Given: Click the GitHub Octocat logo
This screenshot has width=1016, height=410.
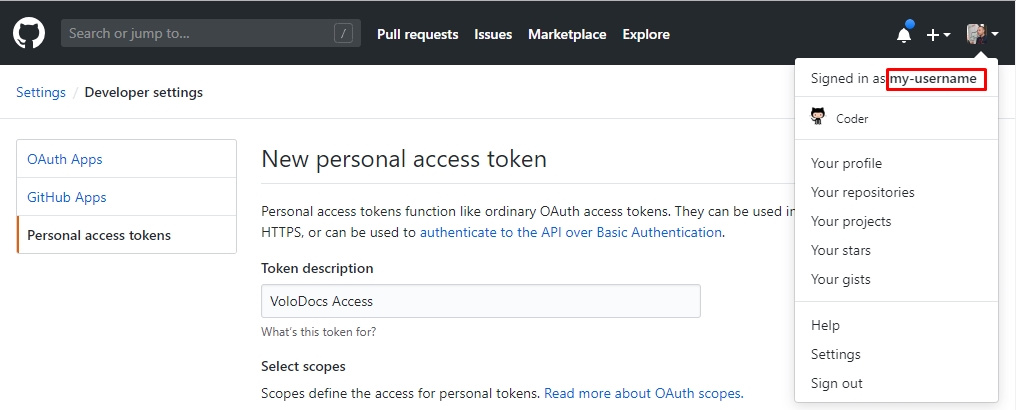Looking at the screenshot, I should click(x=29, y=34).
